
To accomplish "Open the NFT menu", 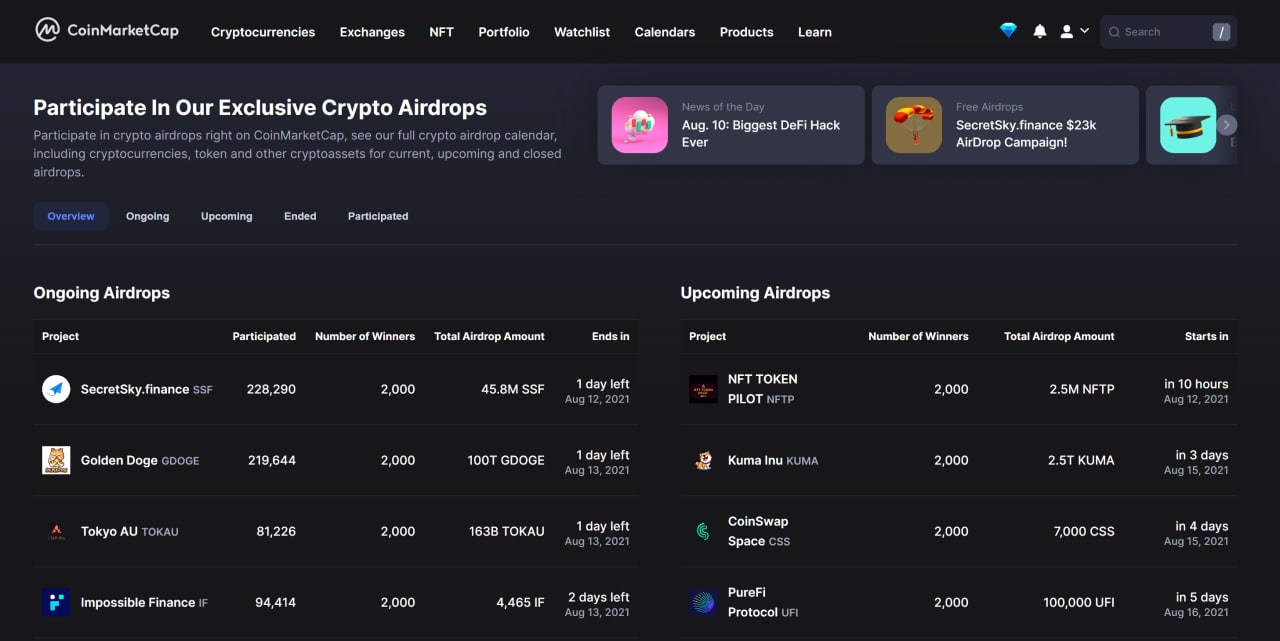I will coord(441,32).
